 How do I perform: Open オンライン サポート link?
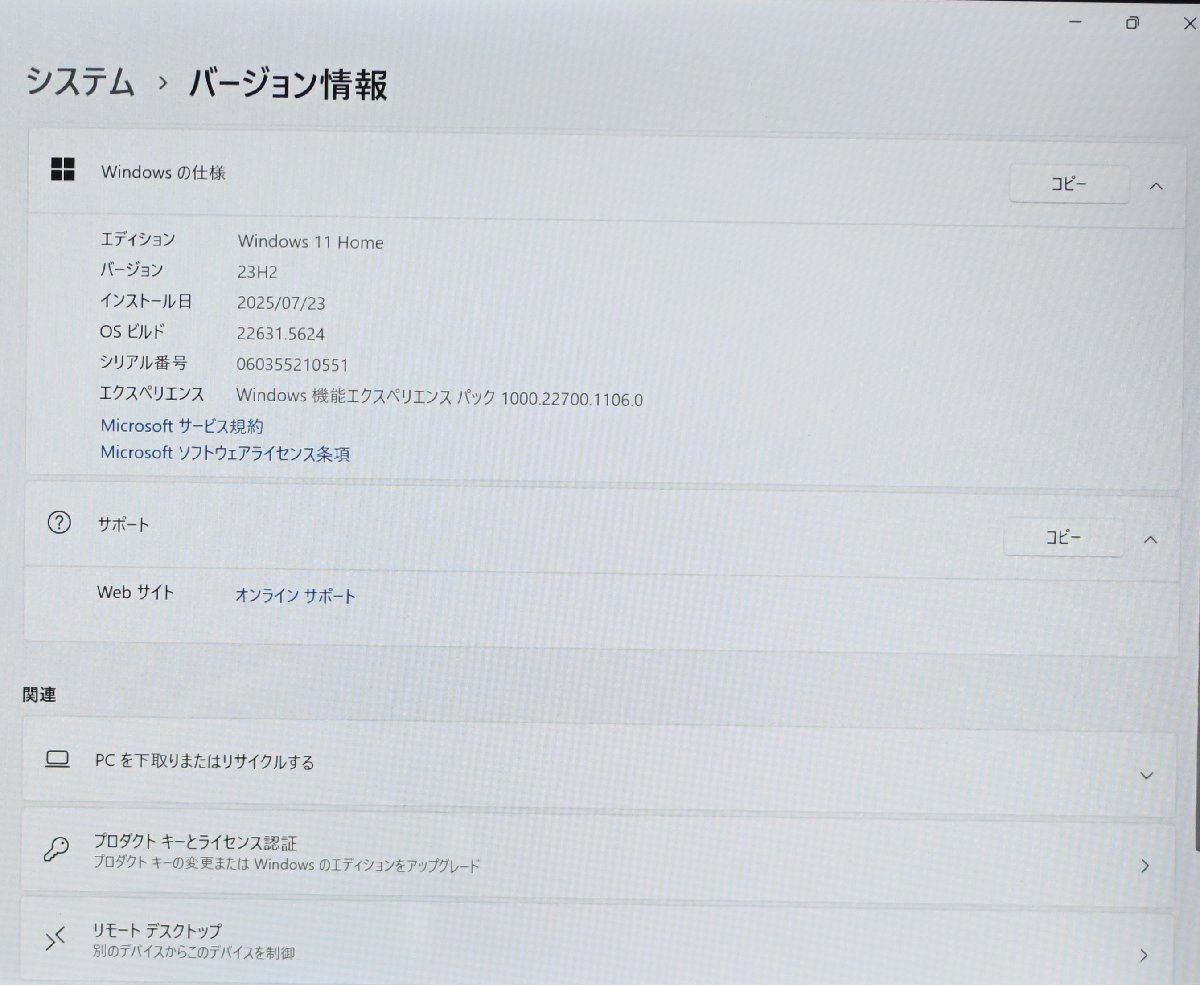coord(294,596)
